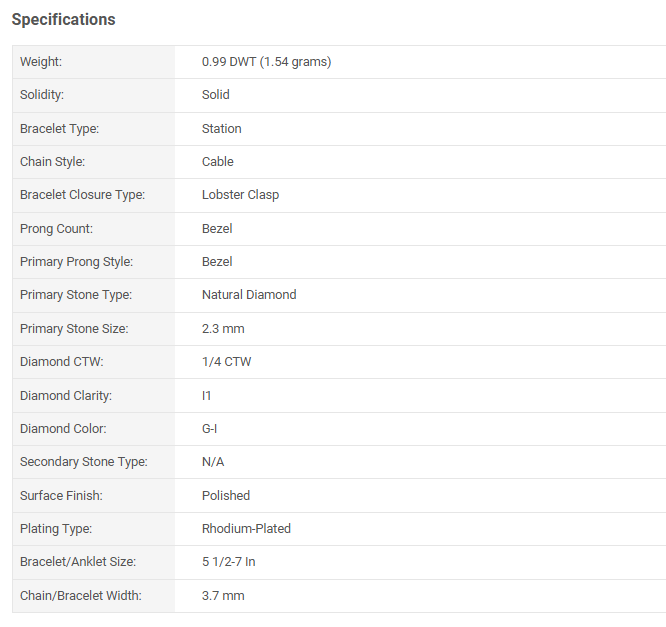Click Bezel in Primary Prong Style row
The image size is (666, 627).
tap(217, 262)
